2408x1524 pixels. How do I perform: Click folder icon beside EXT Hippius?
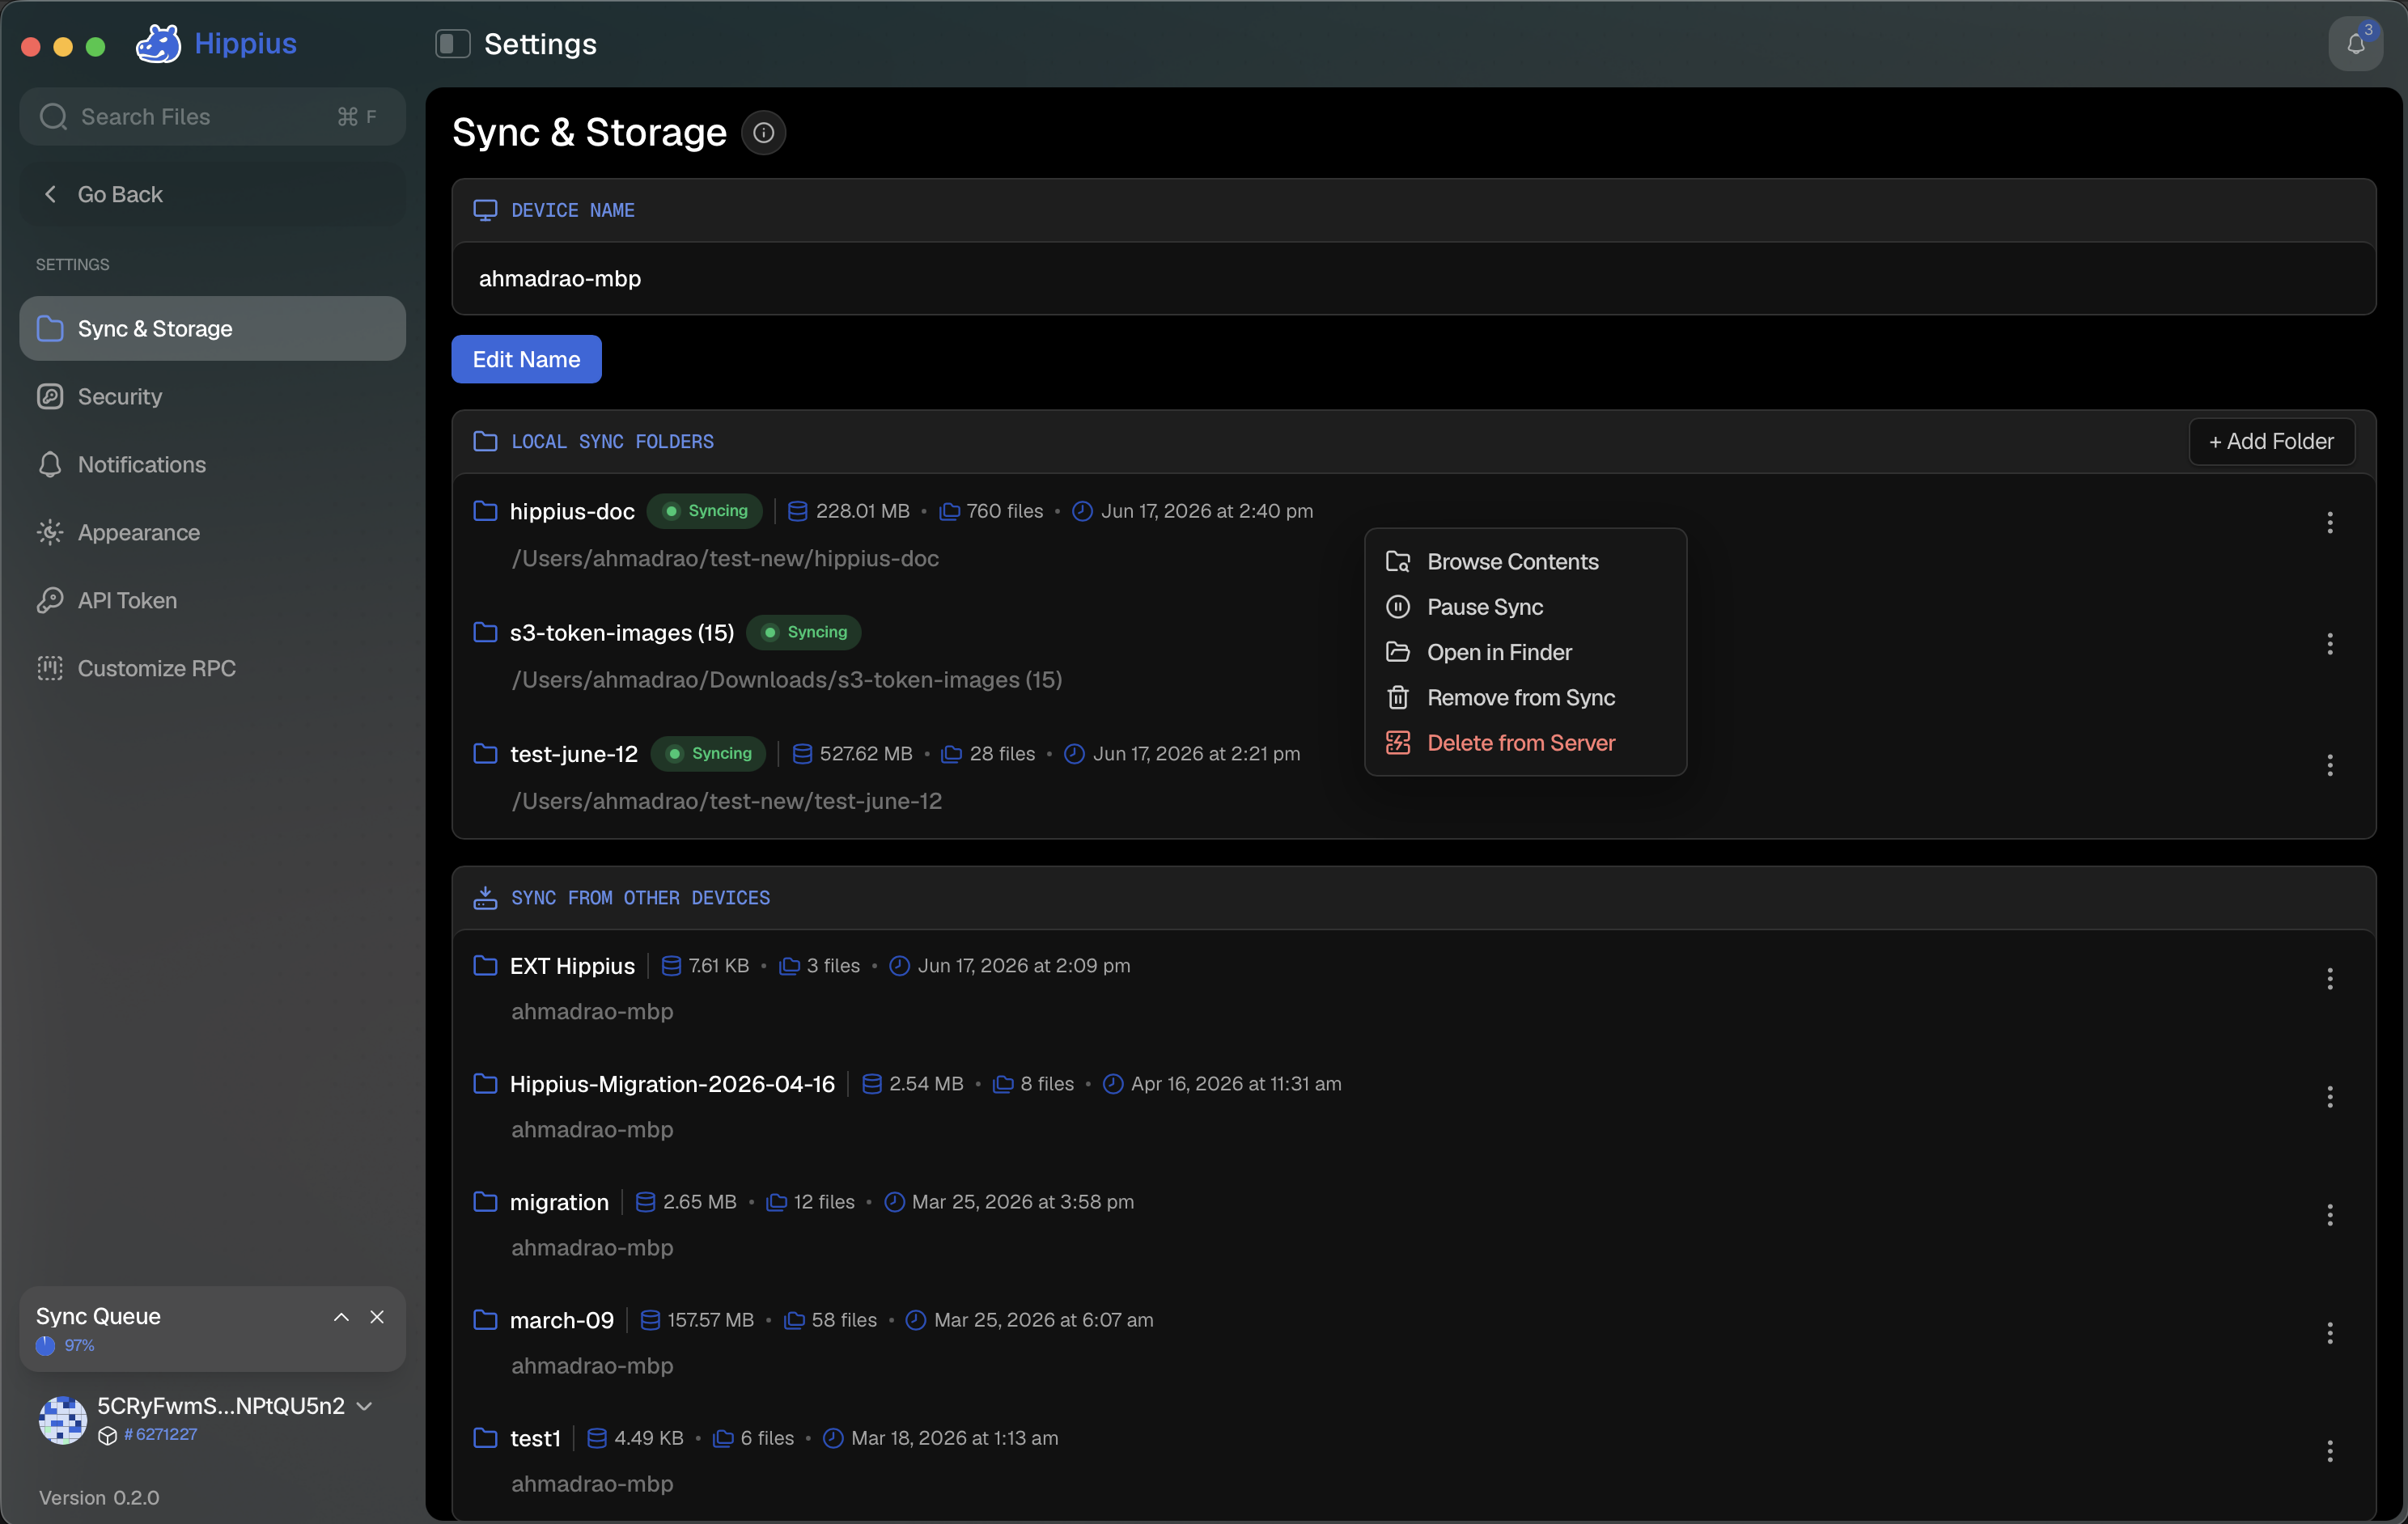[485, 965]
